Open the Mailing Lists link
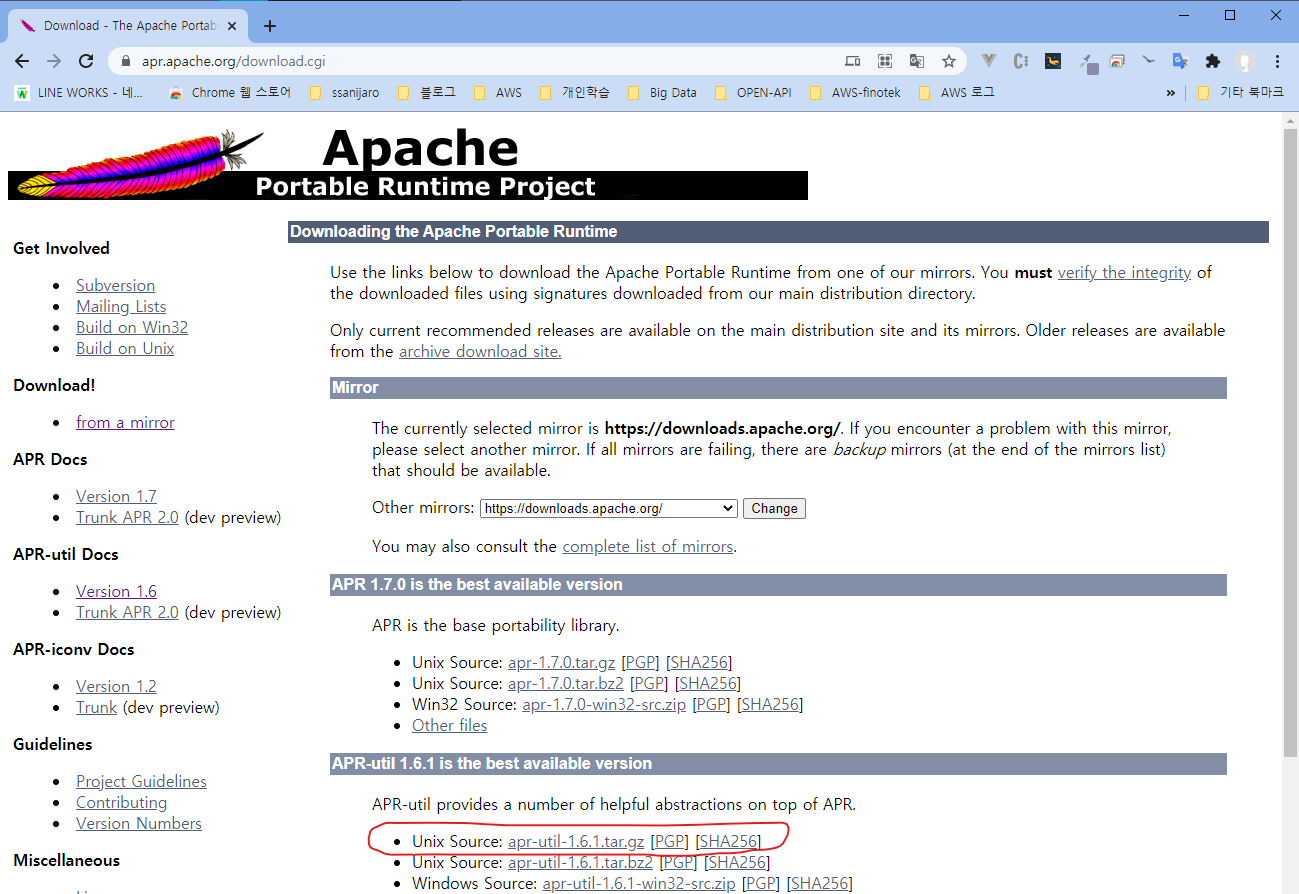Screen dimensions: 1299x894 [x=121, y=306]
